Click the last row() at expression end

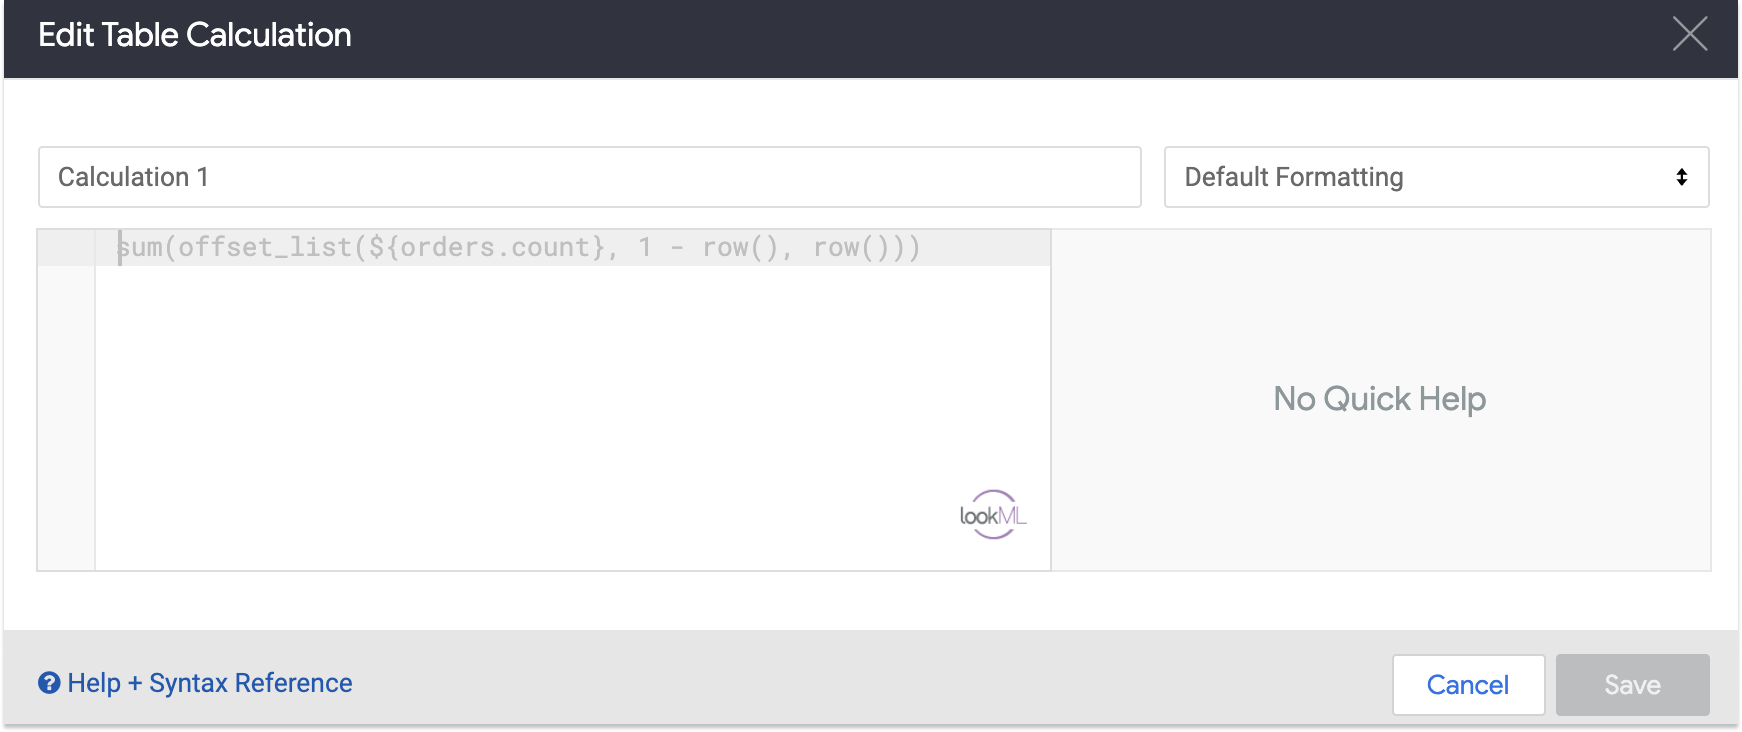850,247
